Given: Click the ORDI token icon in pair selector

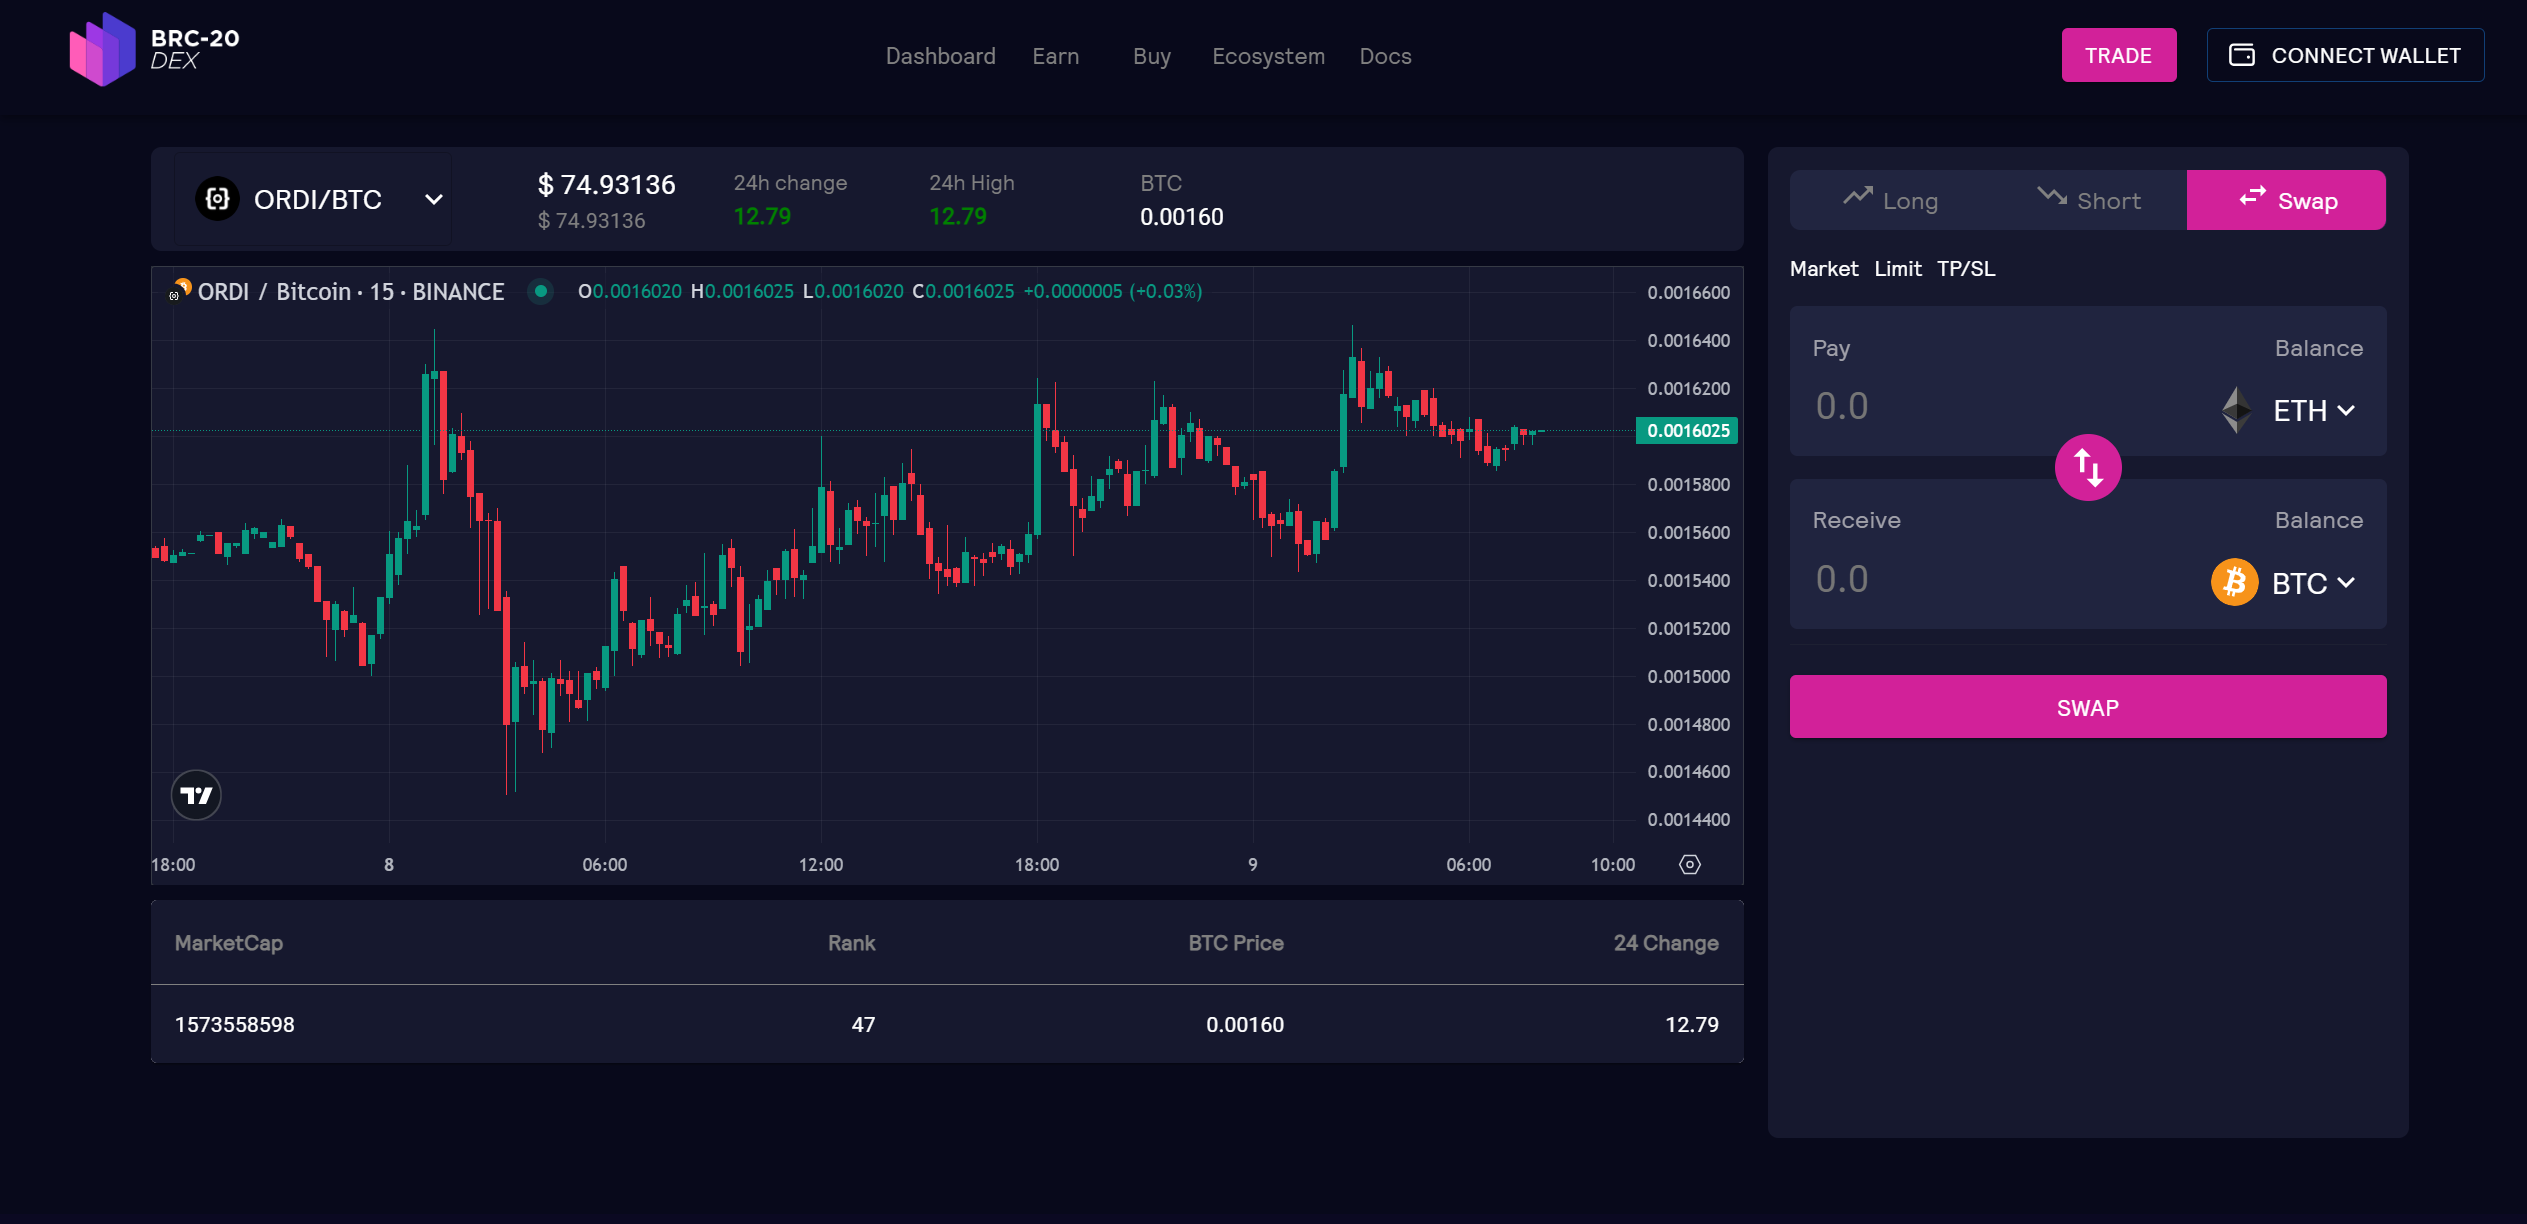Looking at the screenshot, I should [217, 199].
